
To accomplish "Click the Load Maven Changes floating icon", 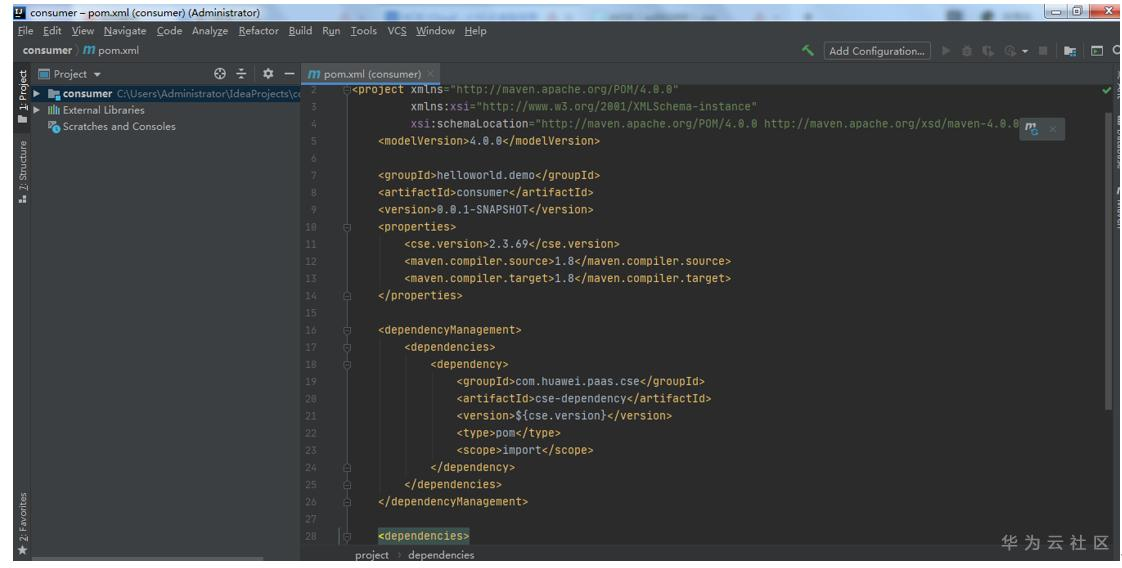I will click(x=1031, y=129).
